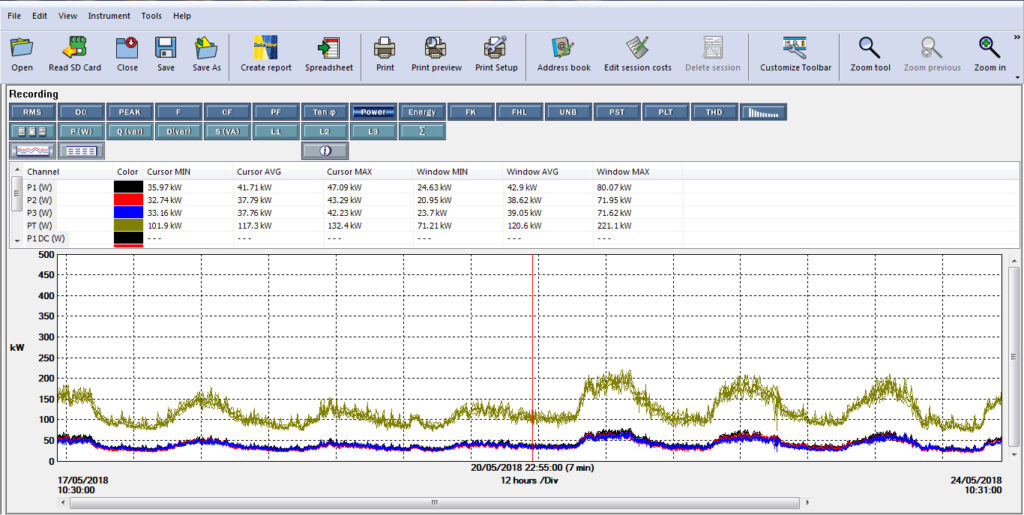Open the Address book icon

coord(563,48)
